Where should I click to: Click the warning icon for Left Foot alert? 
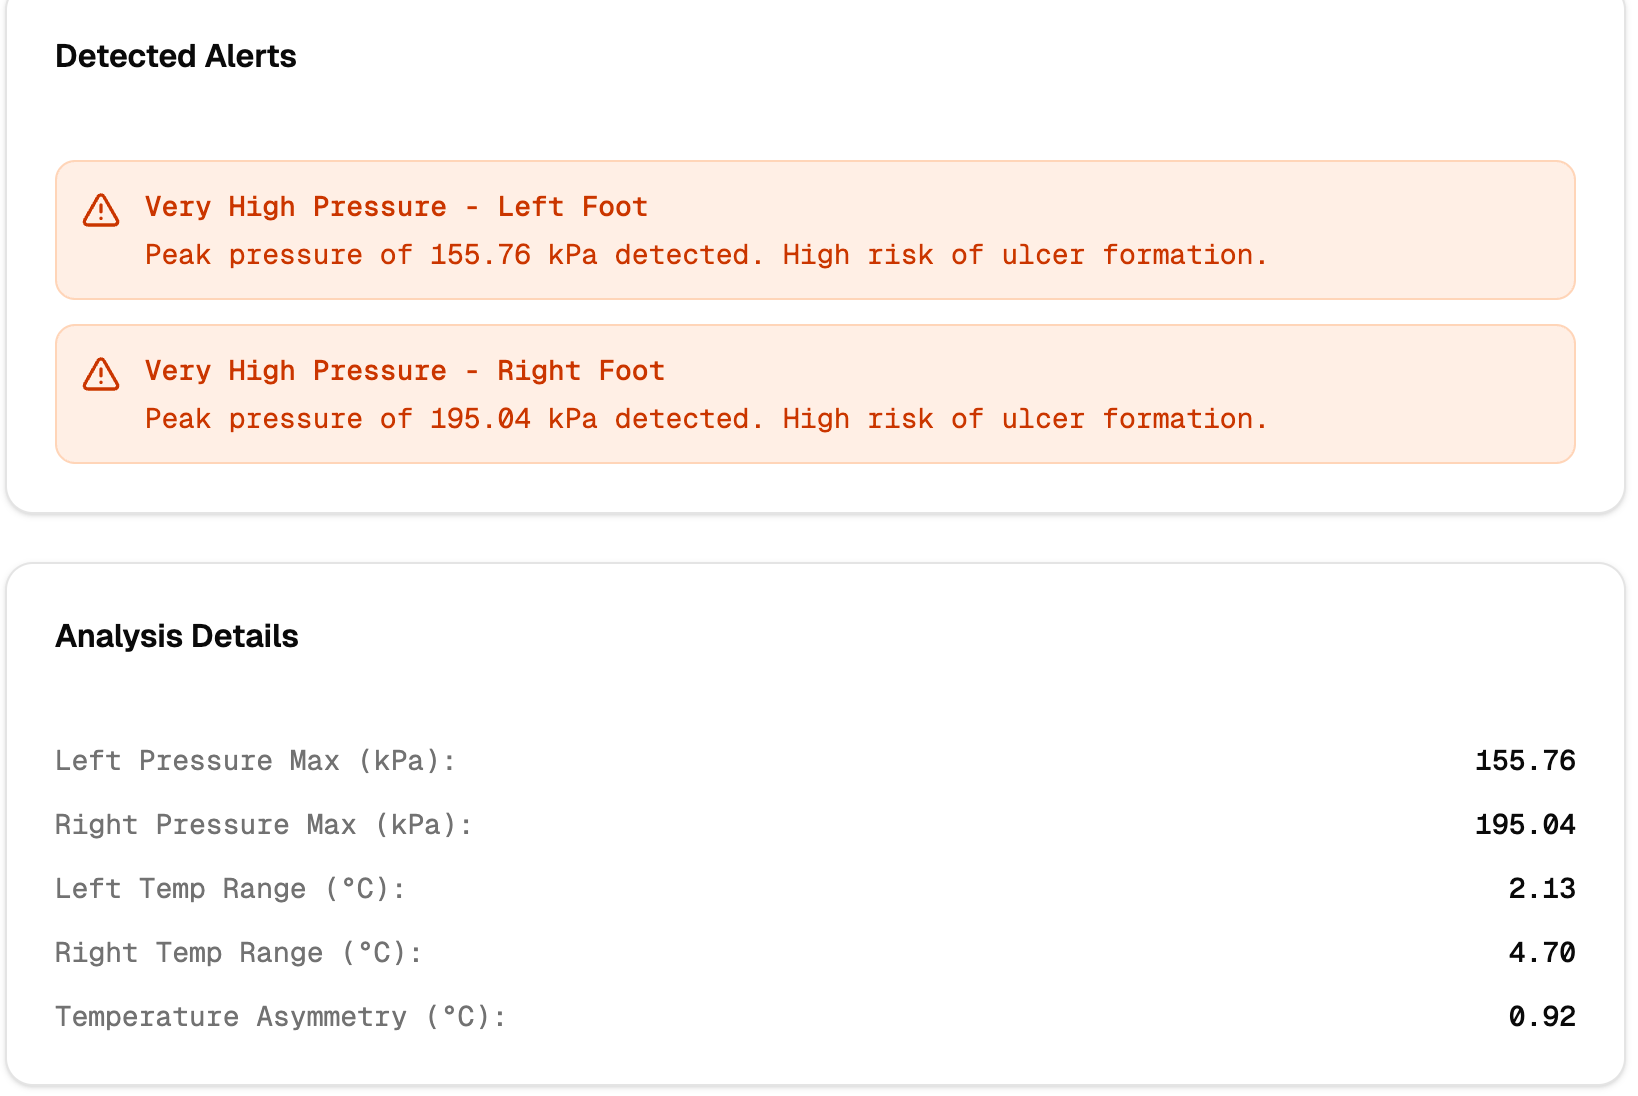pos(101,210)
